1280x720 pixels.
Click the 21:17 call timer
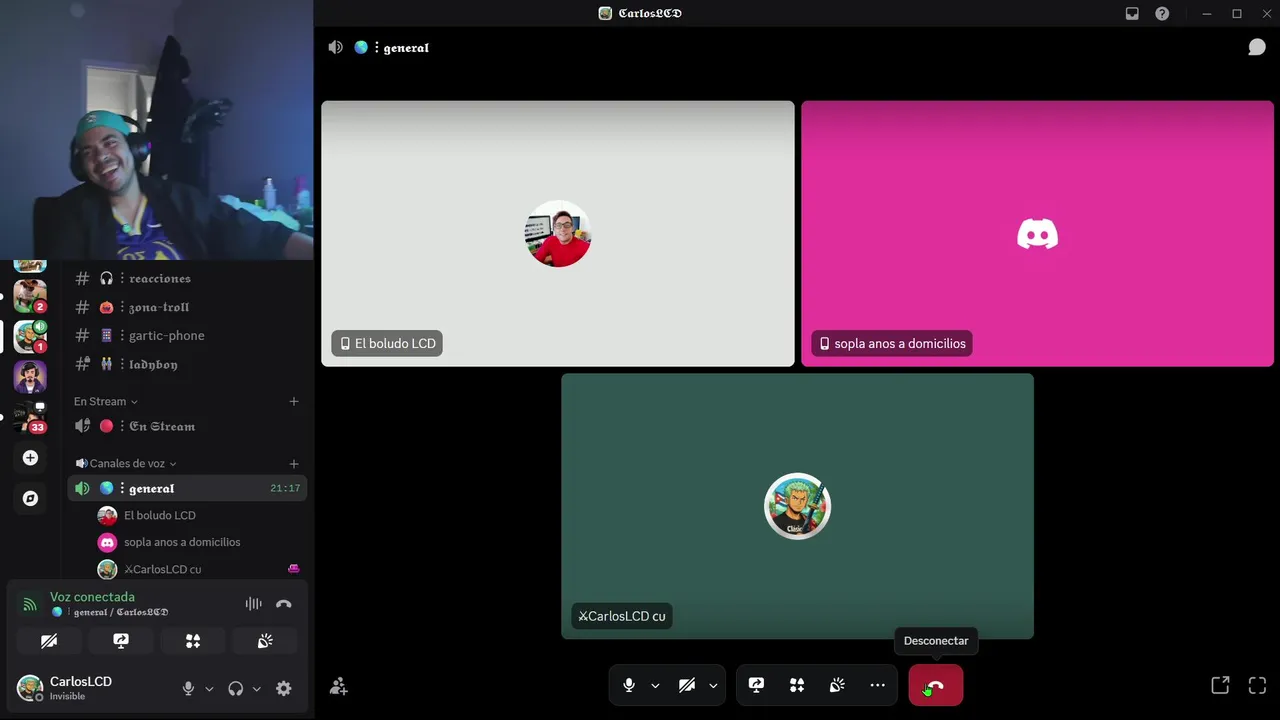tap(285, 488)
